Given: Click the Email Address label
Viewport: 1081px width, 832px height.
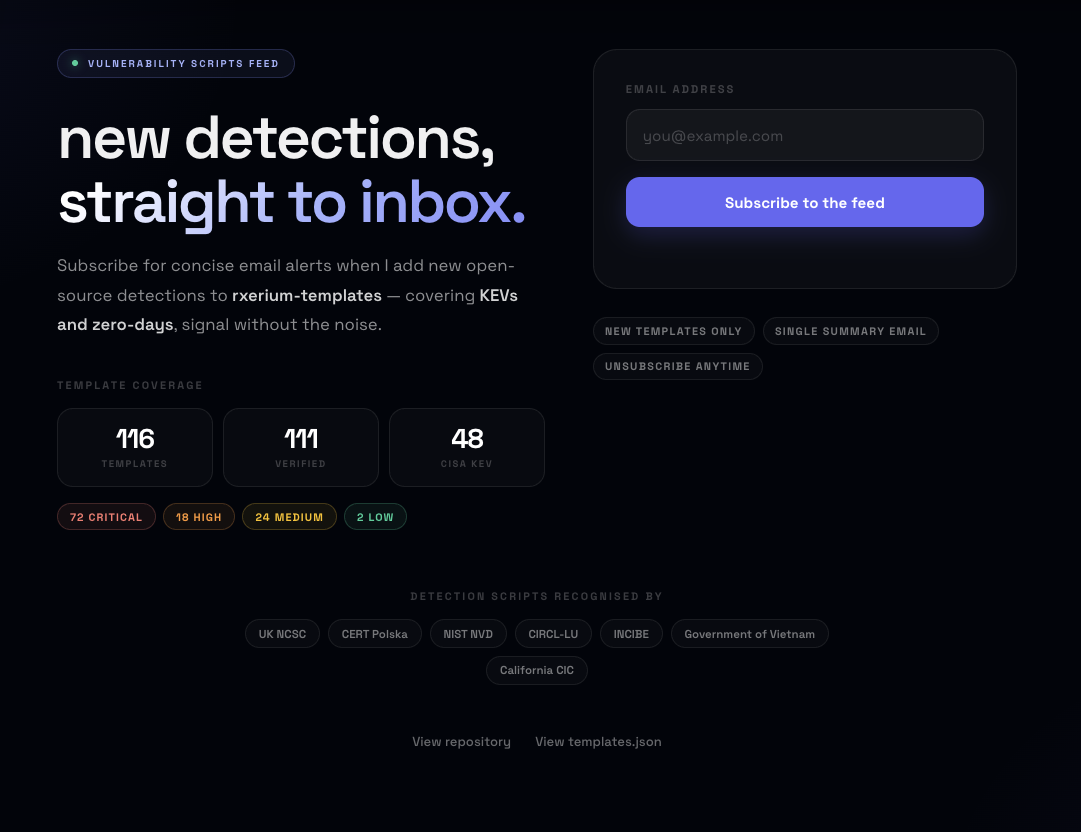Looking at the screenshot, I should coord(680,89).
